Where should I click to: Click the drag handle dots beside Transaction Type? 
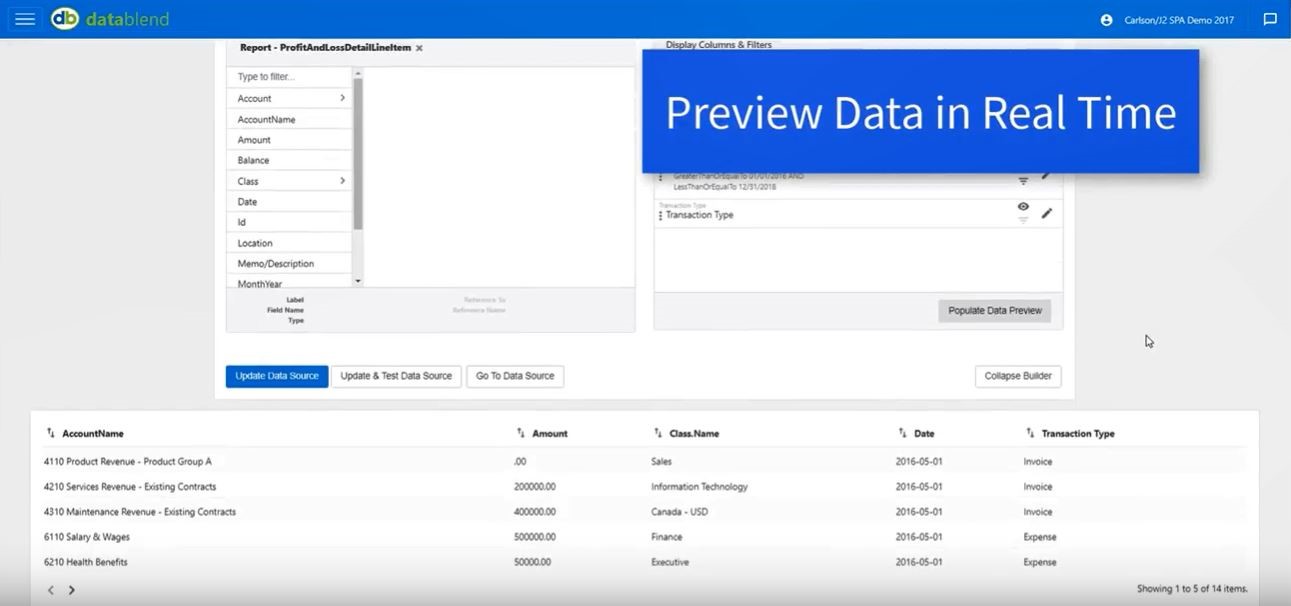pyautogui.click(x=659, y=212)
